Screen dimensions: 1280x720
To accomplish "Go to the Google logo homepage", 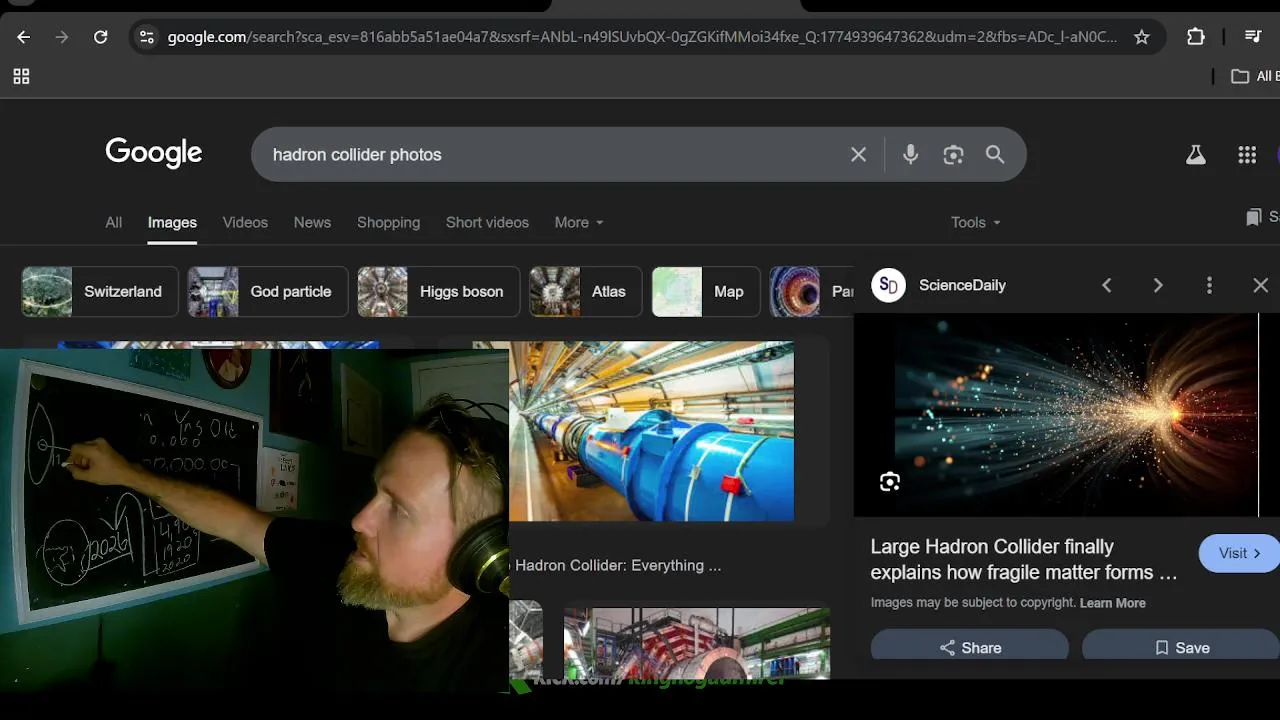I will pyautogui.click(x=154, y=153).
